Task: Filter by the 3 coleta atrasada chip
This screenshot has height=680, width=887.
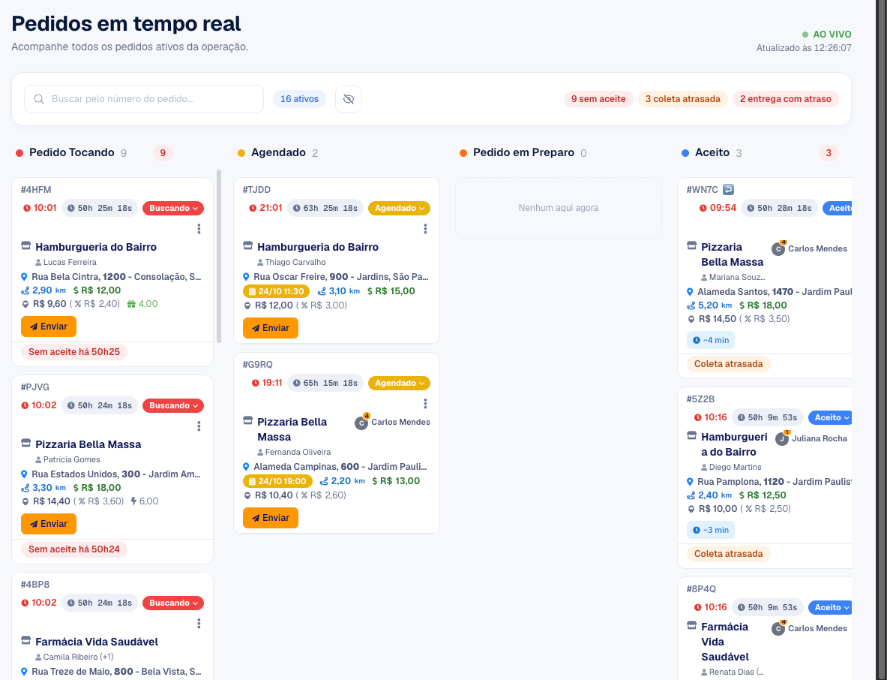Action: (x=683, y=99)
